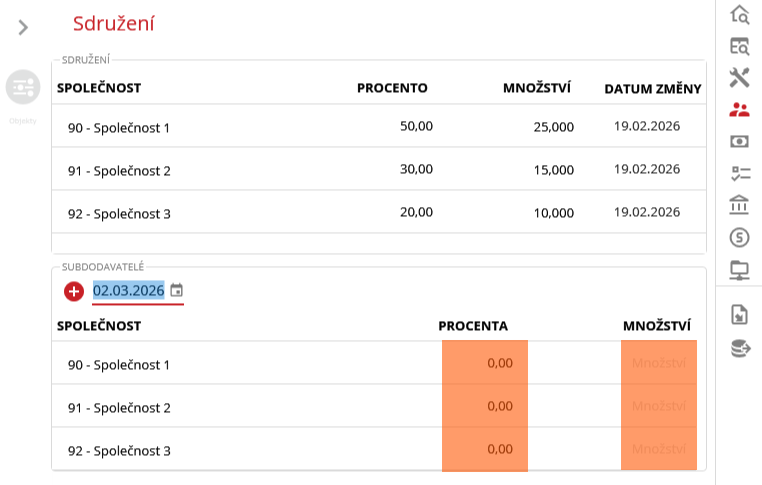
Task: Edit percentage field for 90 - Společnost 1
Action: [x=485, y=363]
